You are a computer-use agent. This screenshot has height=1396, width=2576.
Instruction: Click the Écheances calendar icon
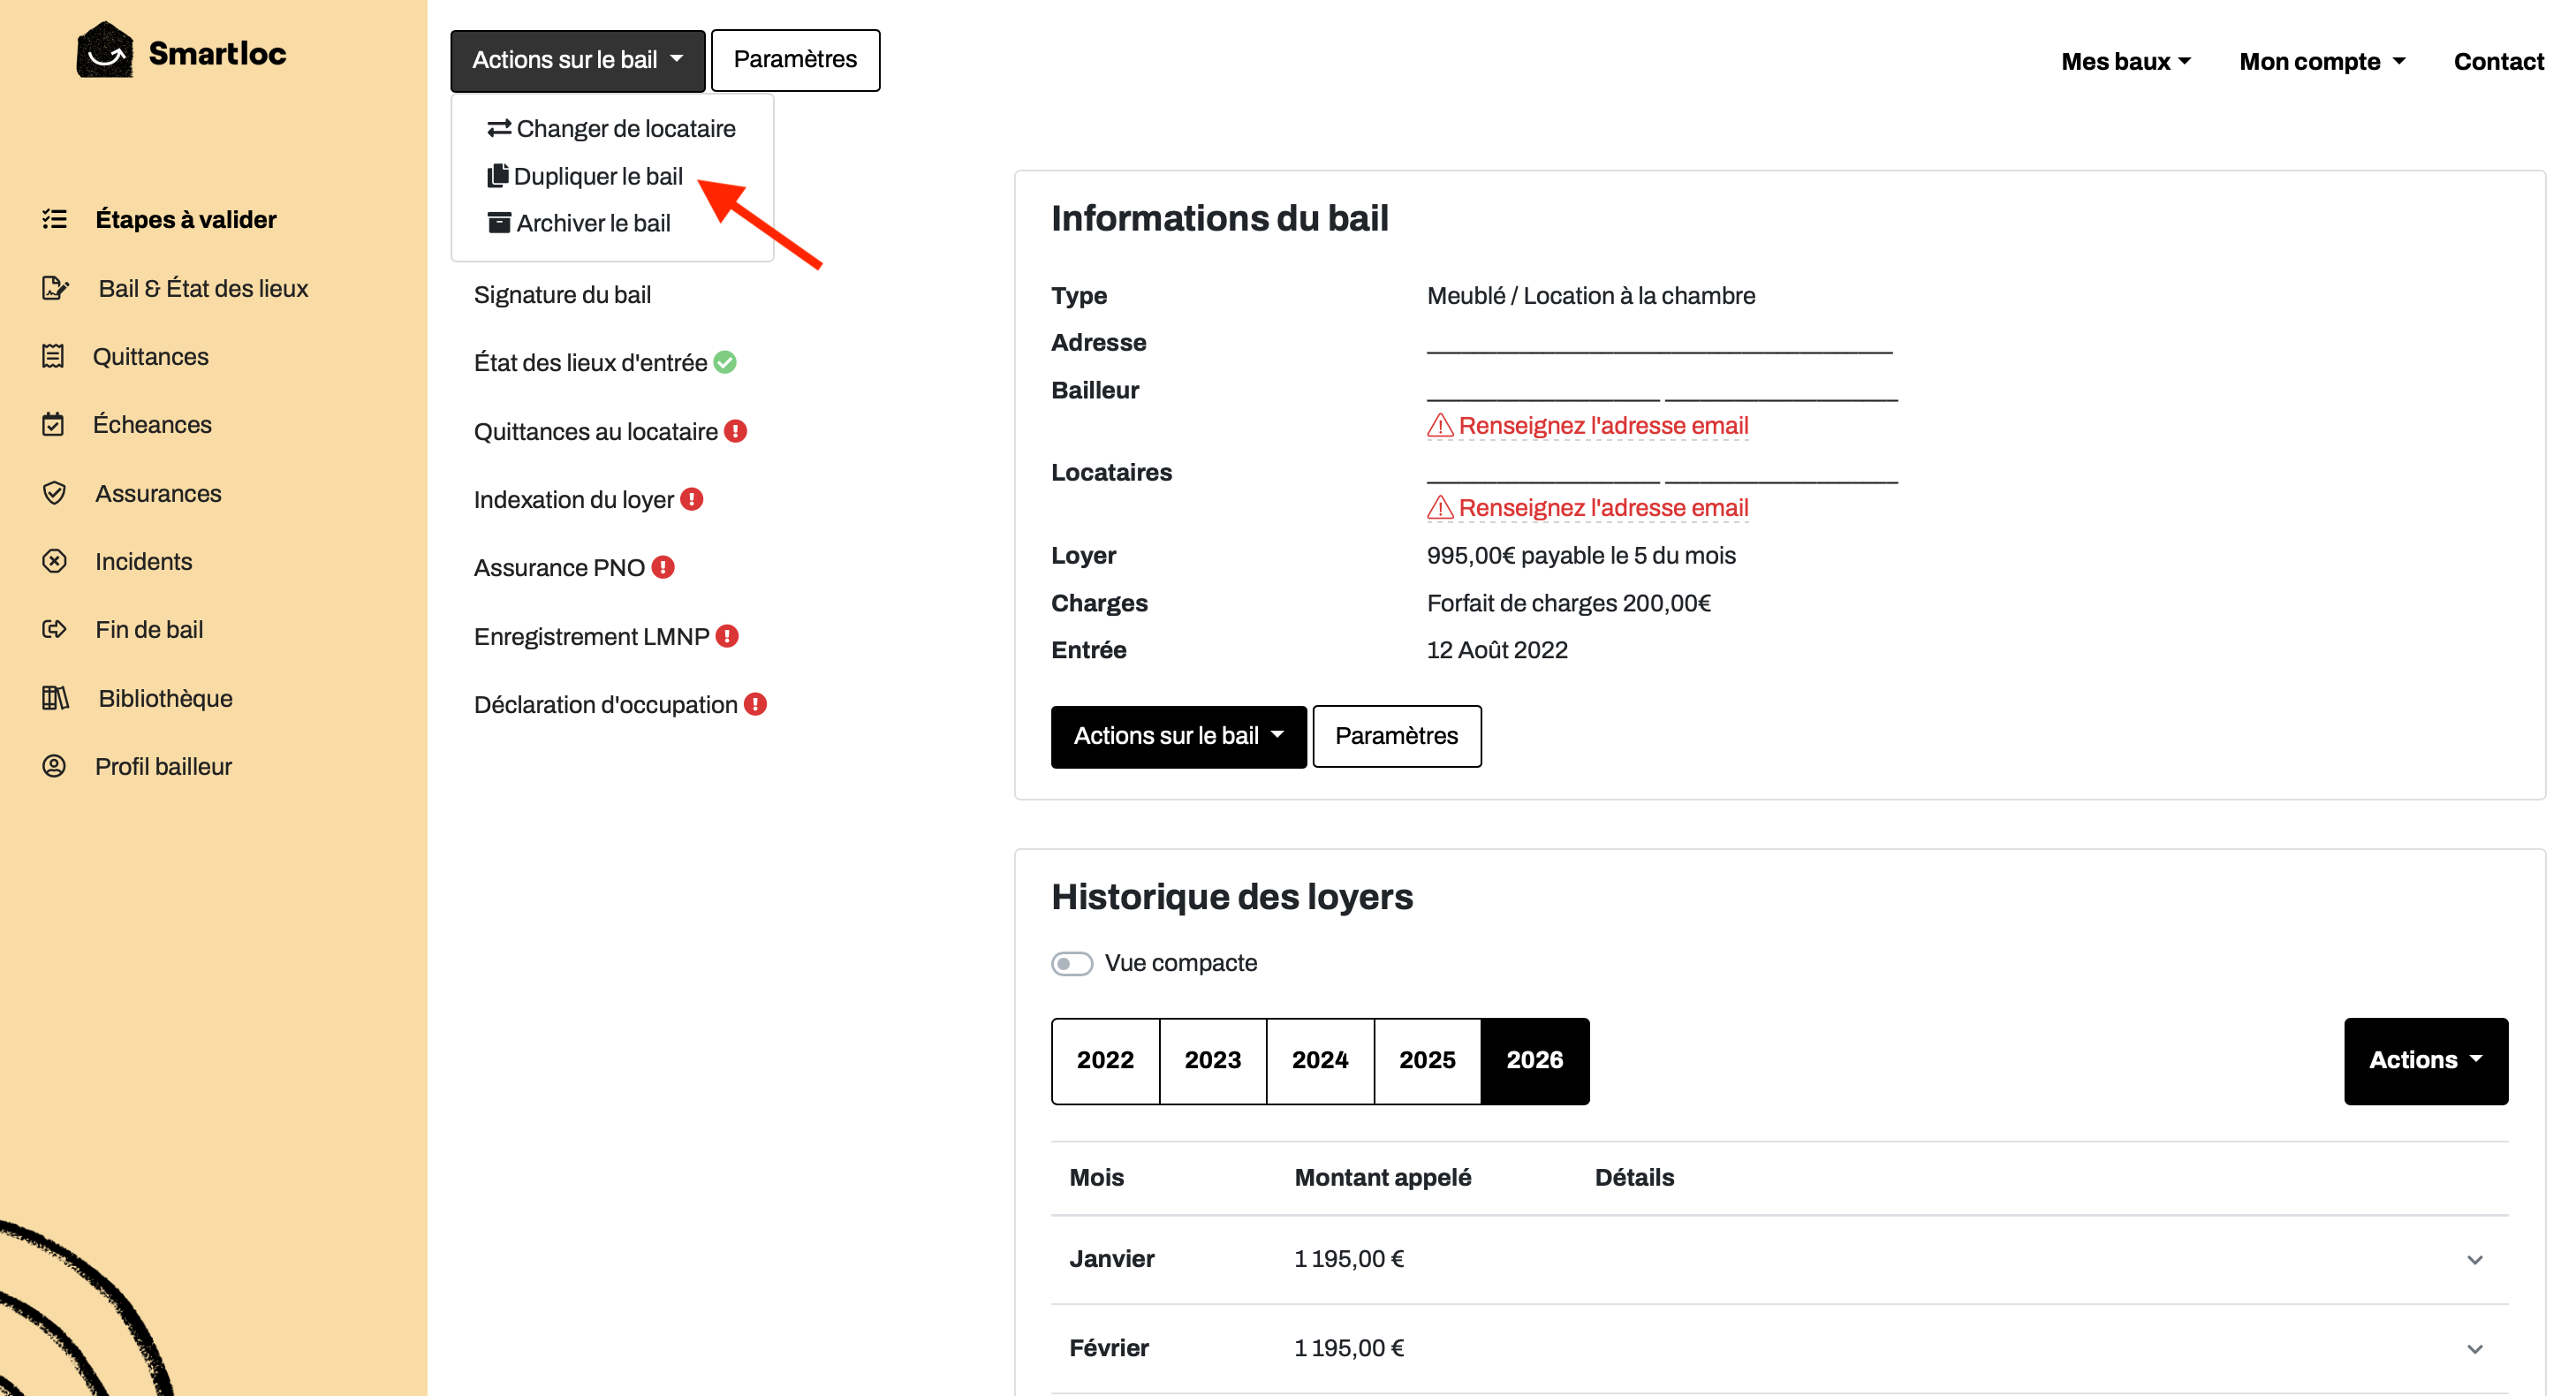pos(53,424)
